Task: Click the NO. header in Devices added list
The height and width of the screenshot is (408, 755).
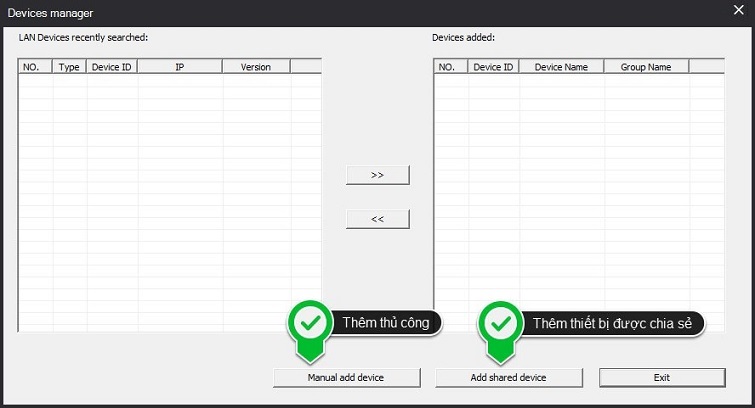Action: point(447,67)
